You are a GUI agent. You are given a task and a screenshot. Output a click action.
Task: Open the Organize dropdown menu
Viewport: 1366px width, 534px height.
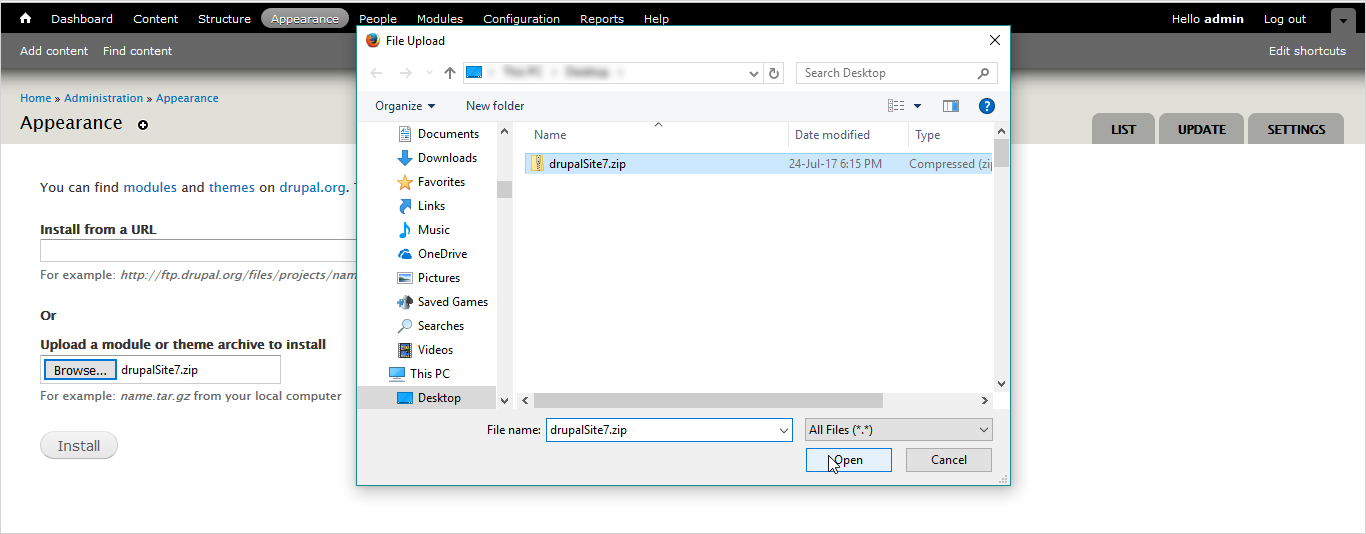coord(405,106)
